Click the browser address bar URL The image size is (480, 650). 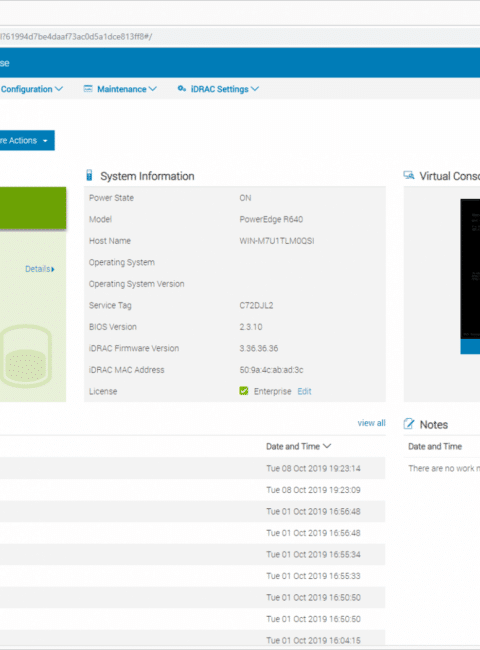tap(76, 36)
